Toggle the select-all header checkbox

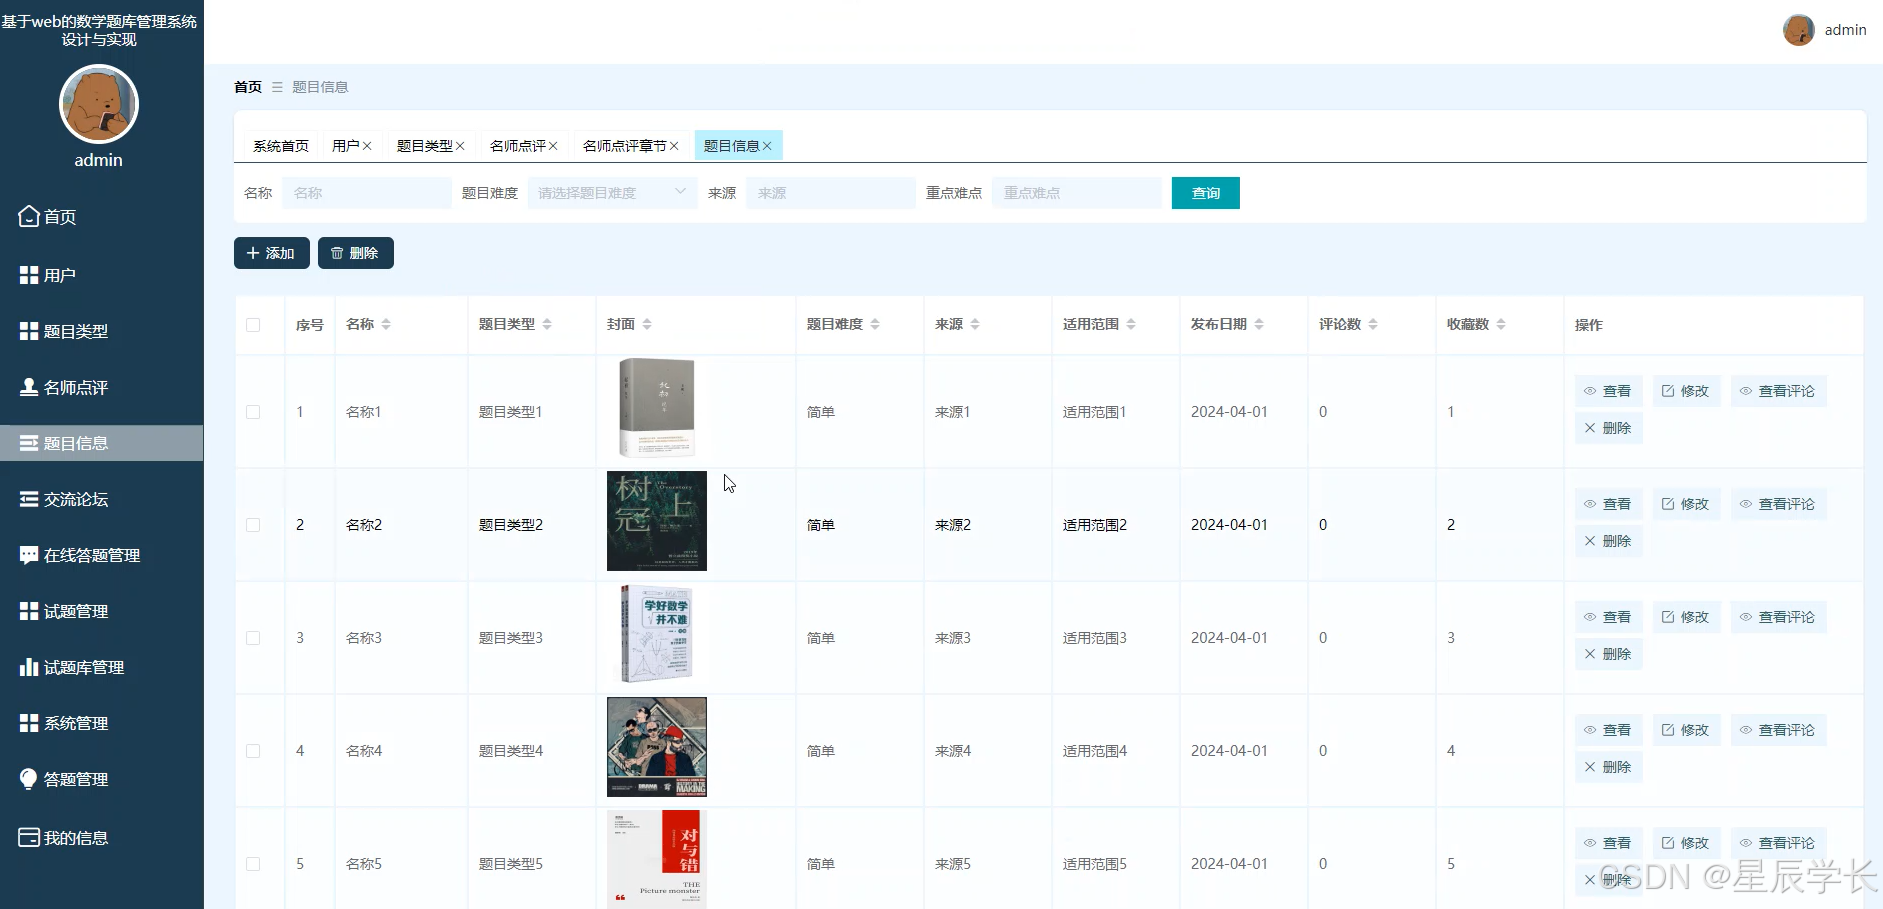(x=253, y=325)
